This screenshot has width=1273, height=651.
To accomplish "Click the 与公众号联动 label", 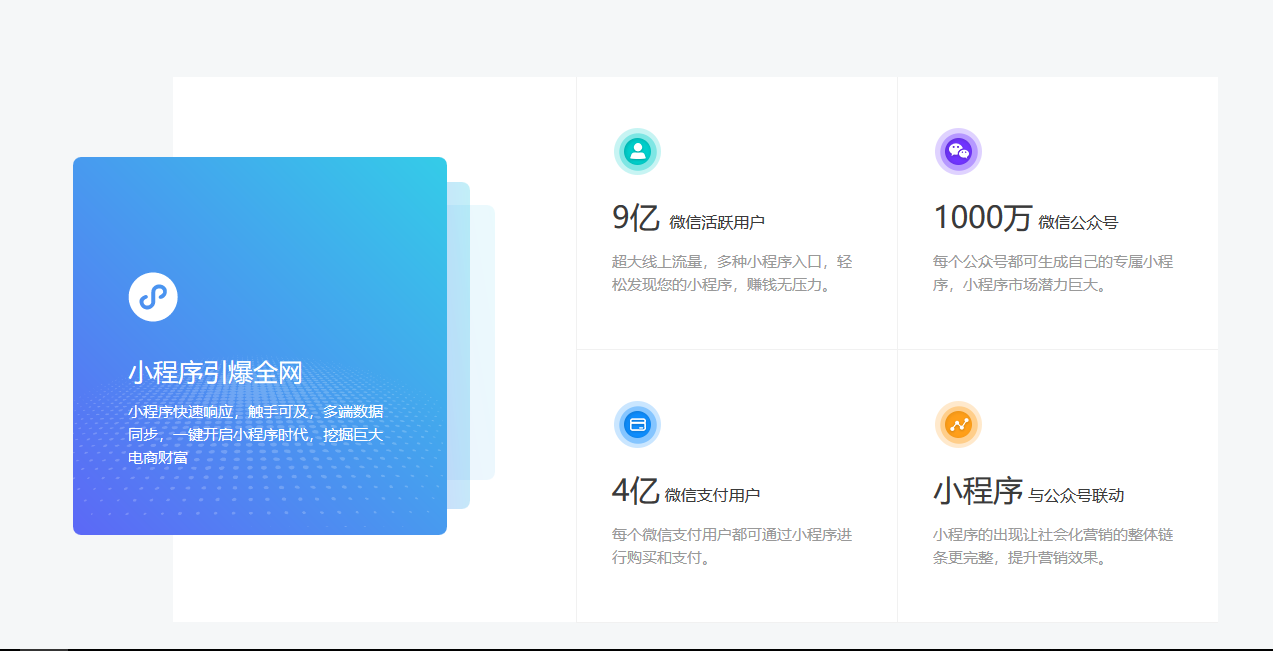I will coord(1077,495).
